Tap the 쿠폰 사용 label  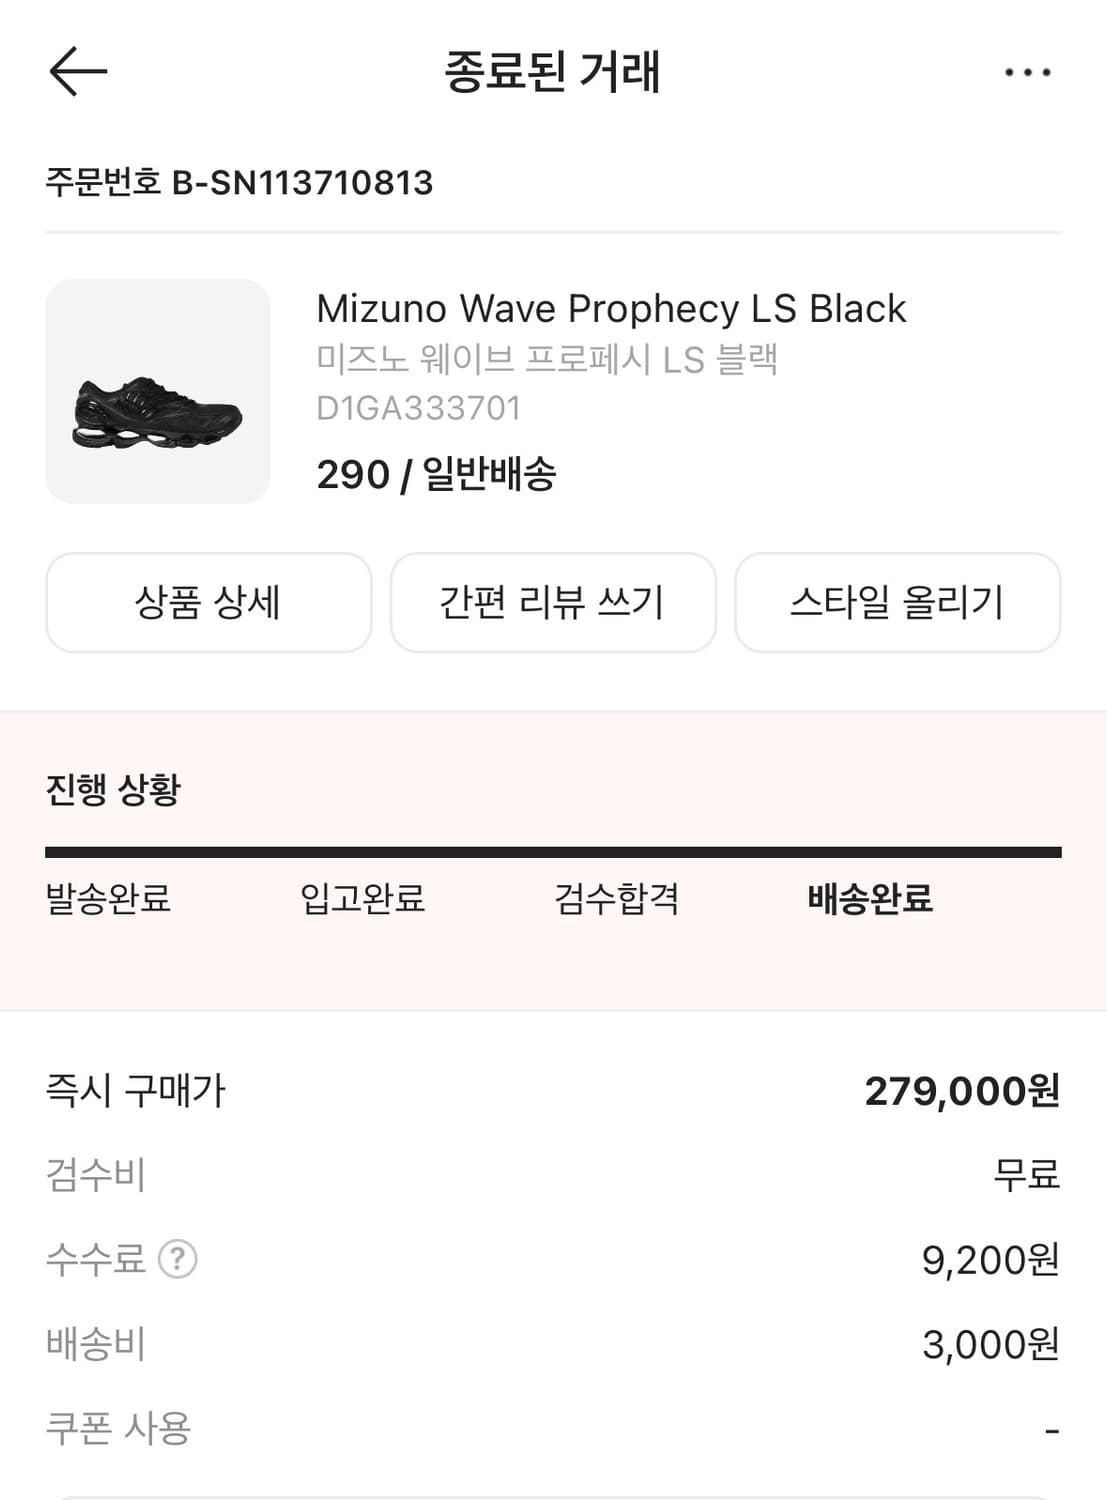click(118, 1428)
